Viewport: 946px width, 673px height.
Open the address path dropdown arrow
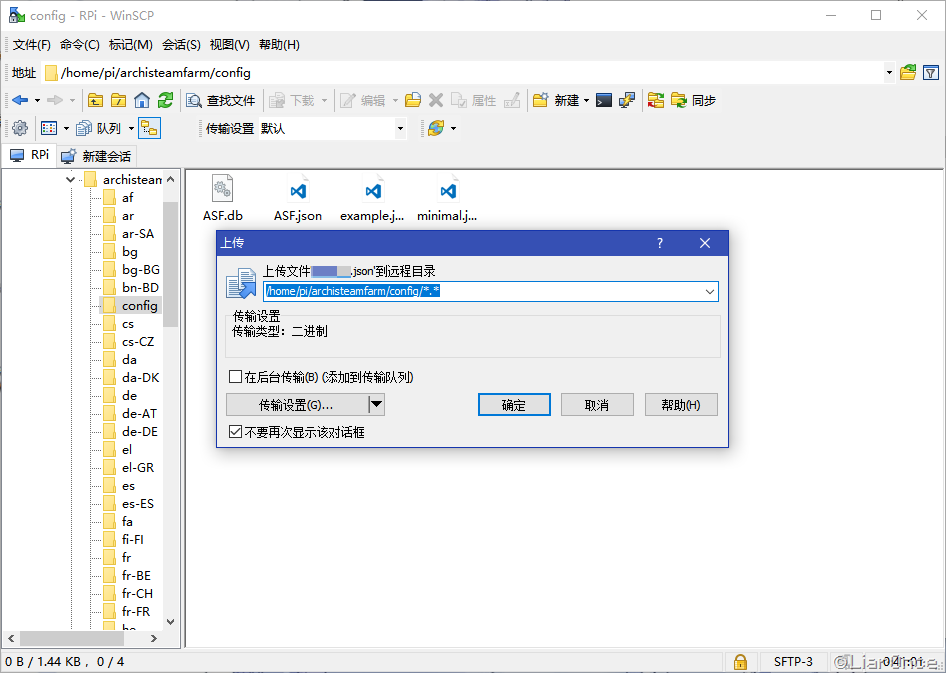pyautogui.click(x=889, y=73)
